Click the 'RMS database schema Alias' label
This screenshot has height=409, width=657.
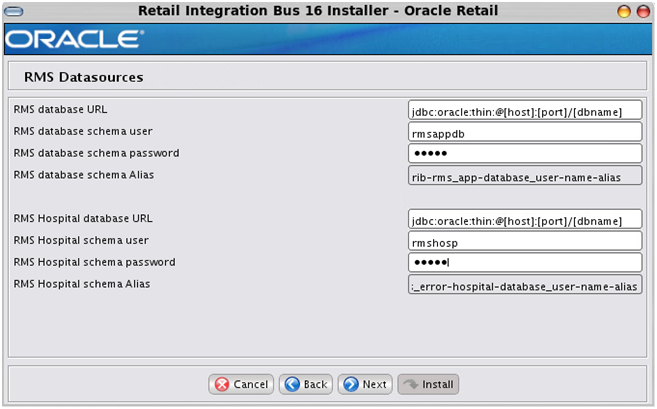coord(84,175)
